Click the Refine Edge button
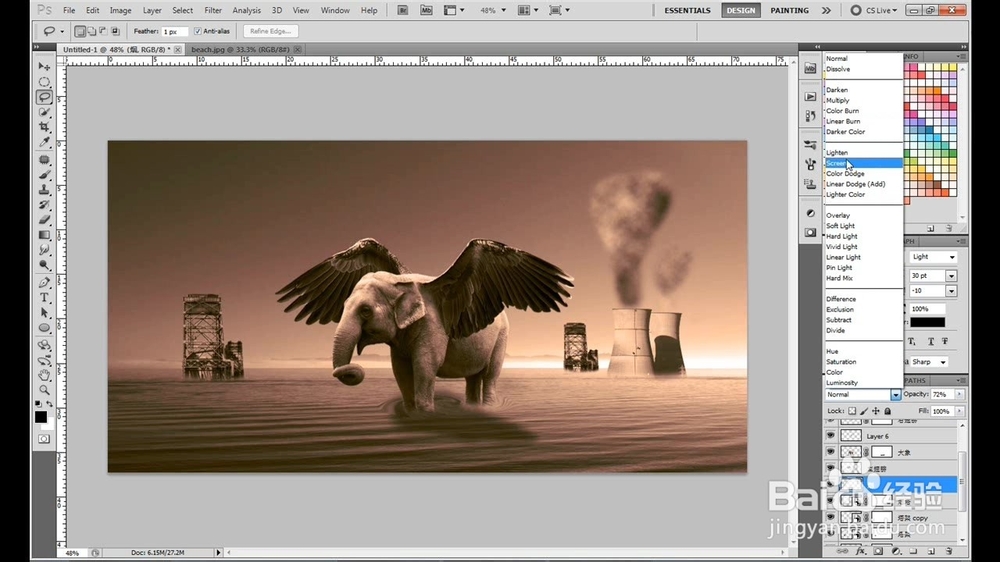The height and width of the screenshot is (562, 1000). click(x=270, y=31)
